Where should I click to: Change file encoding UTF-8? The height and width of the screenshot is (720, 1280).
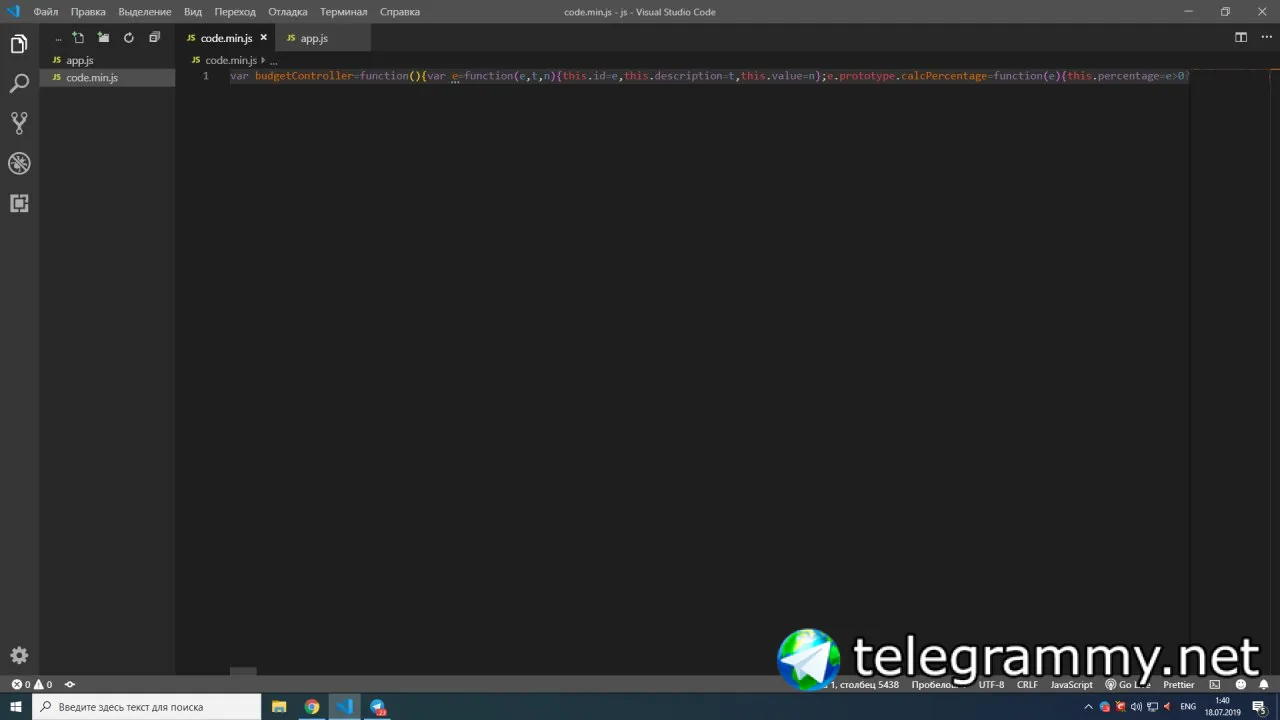[x=991, y=685]
